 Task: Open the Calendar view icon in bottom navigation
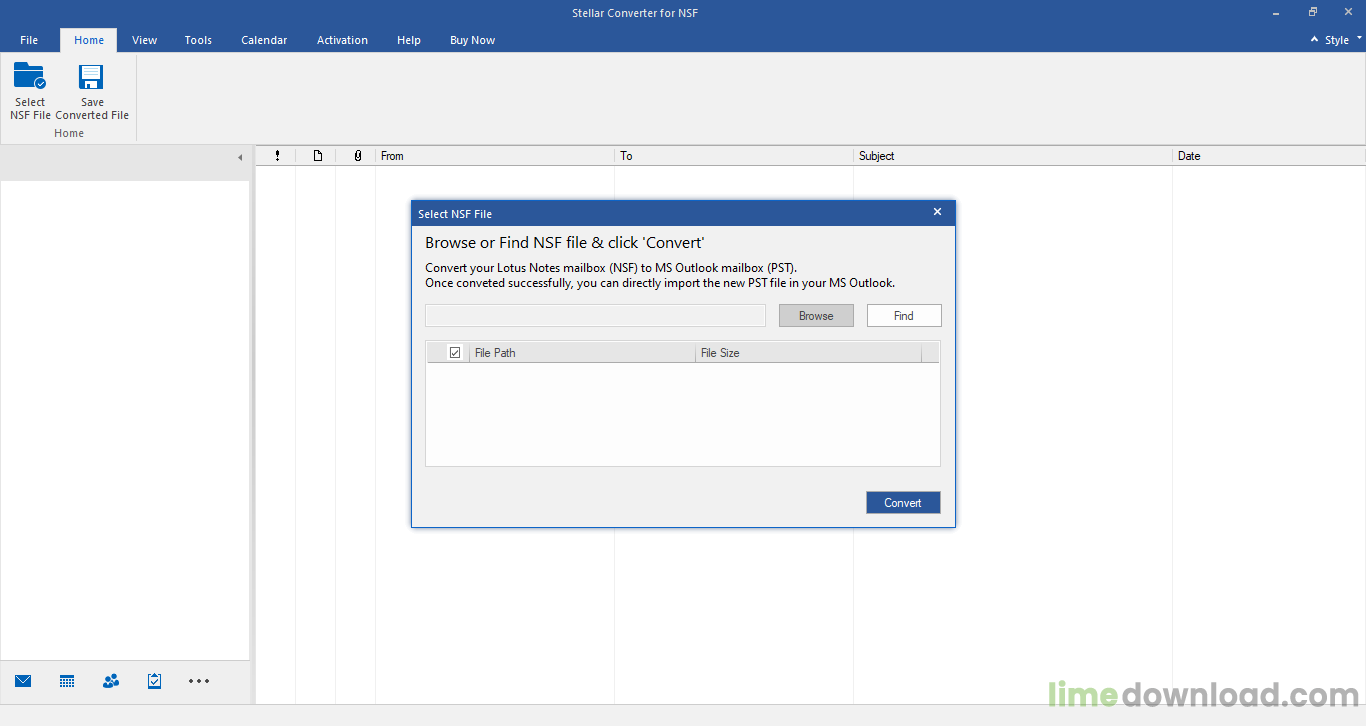[x=67, y=681]
